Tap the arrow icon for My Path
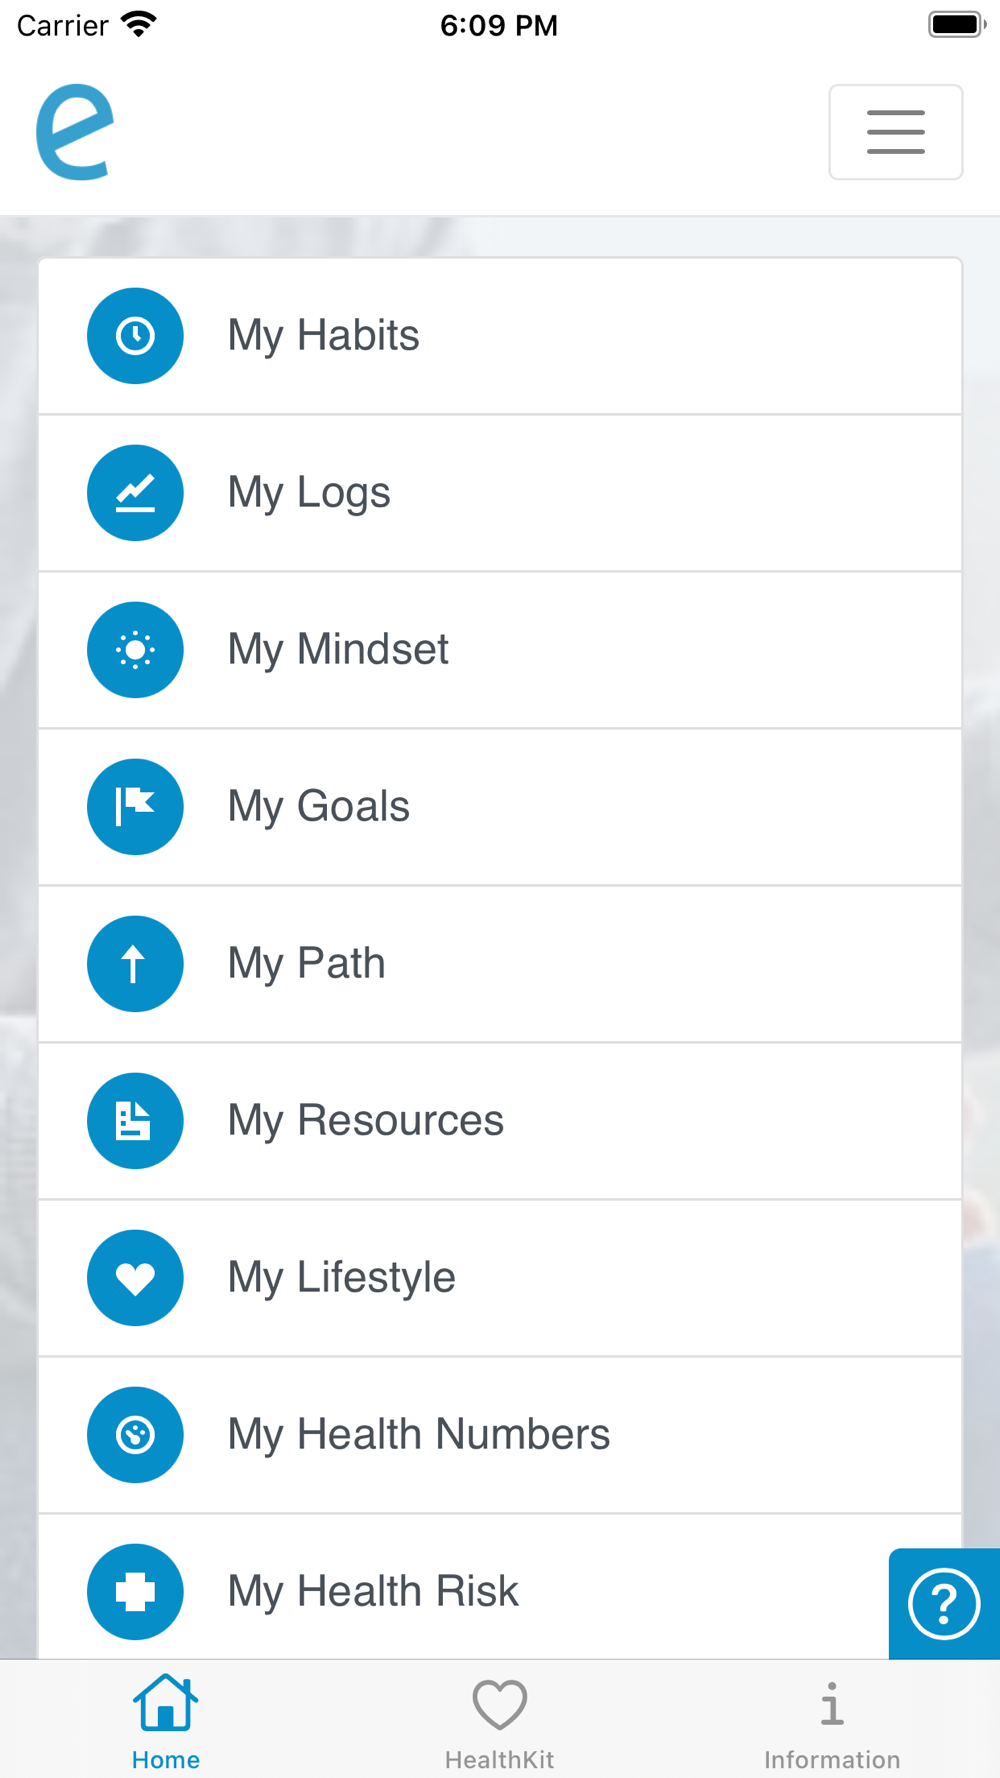Screen dimensions: 1000x1778 (x=135, y=964)
